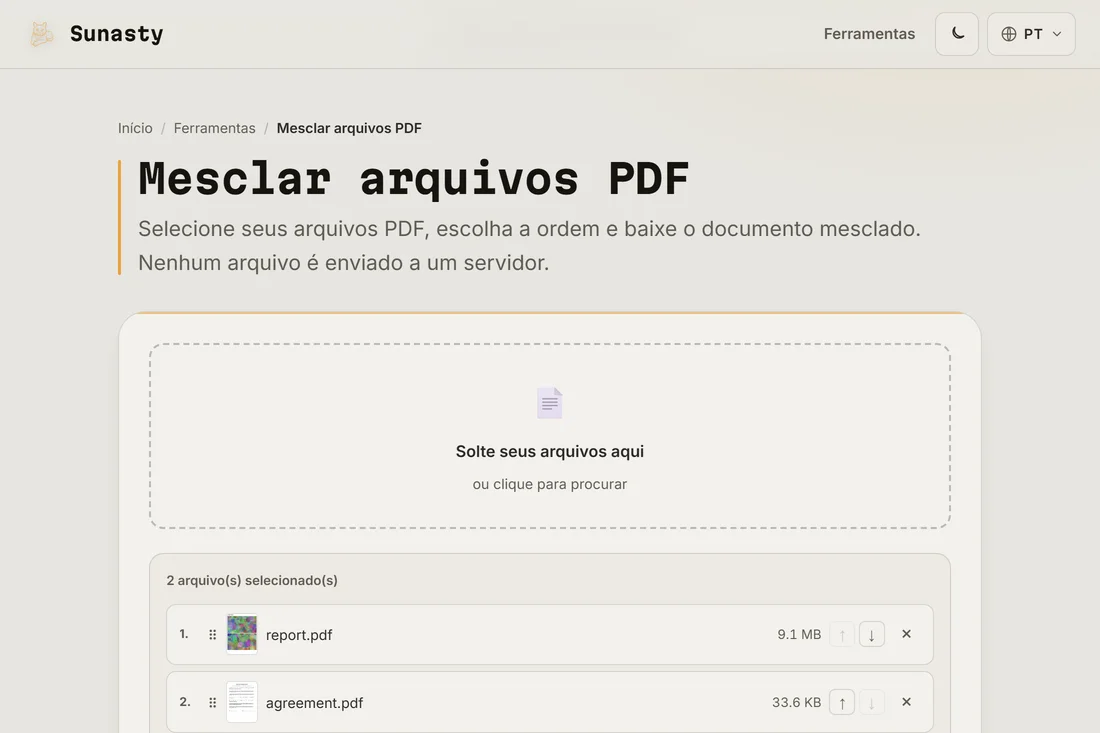Toggle dark mode with the moon icon
The height and width of the screenshot is (733, 1100).
pos(957,34)
